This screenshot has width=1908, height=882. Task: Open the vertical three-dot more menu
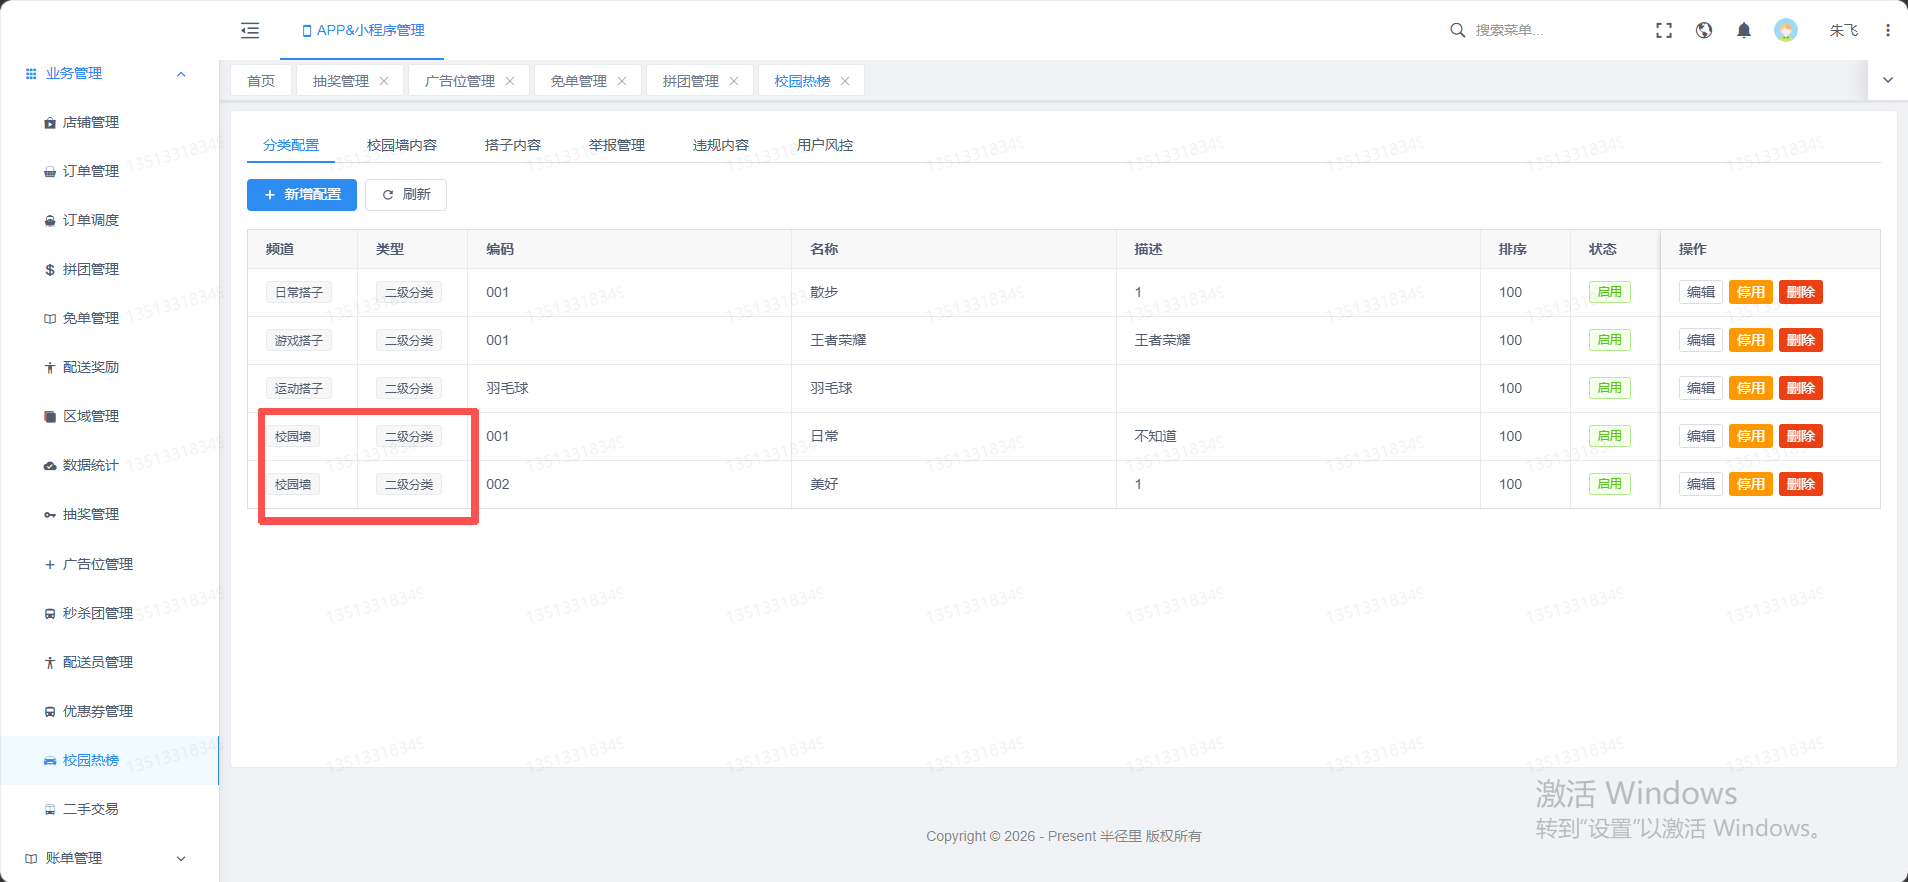click(x=1888, y=31)
